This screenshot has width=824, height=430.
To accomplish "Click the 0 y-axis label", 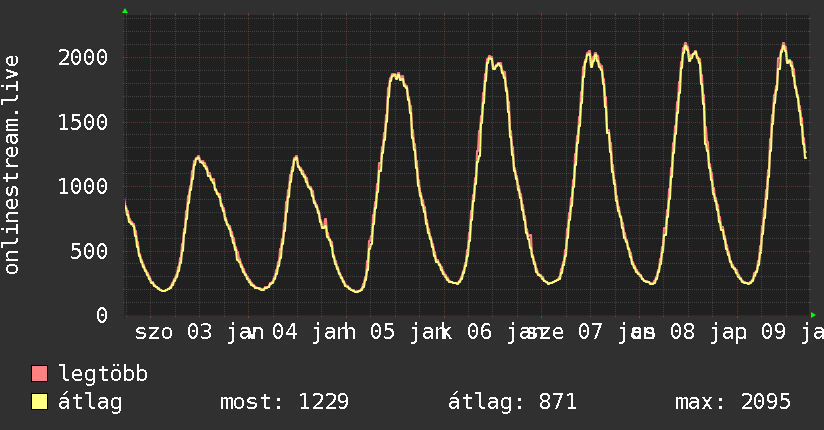I will [102, 315].
